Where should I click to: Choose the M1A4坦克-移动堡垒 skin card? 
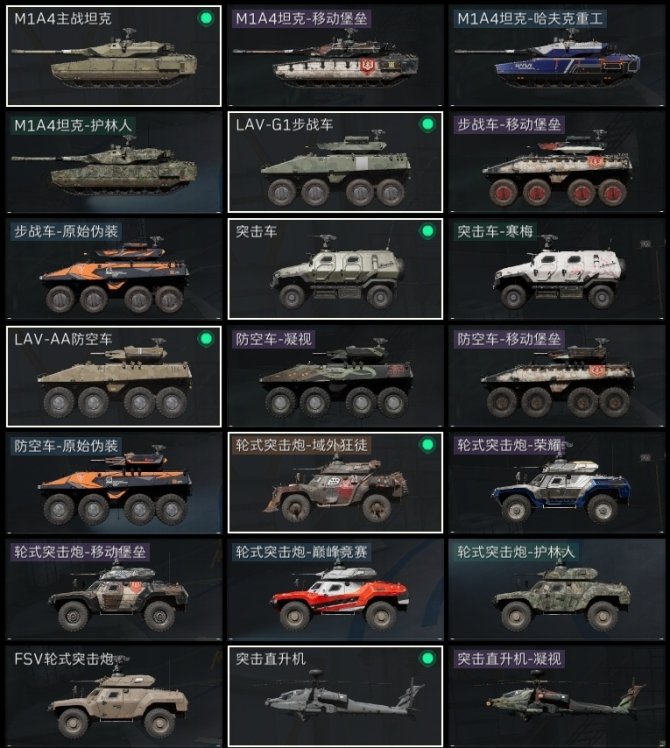point(335,56)
